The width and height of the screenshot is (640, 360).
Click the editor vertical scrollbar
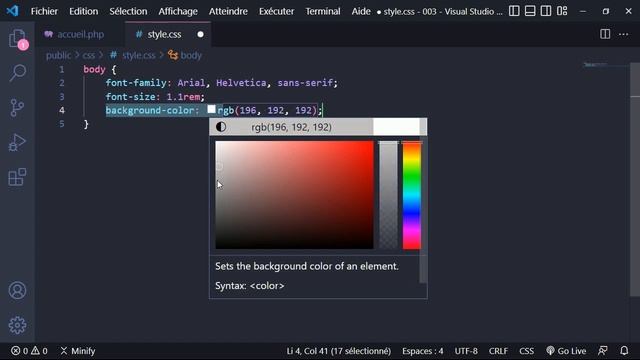click(x=635, y=180)
